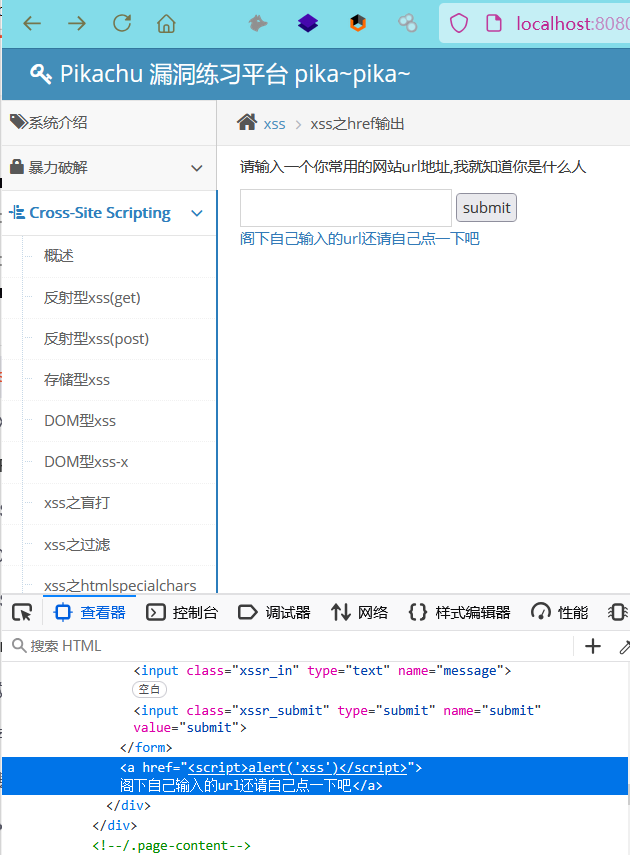
Task: Click the xss breadcrumb link
Action: [x=274, y=124]
